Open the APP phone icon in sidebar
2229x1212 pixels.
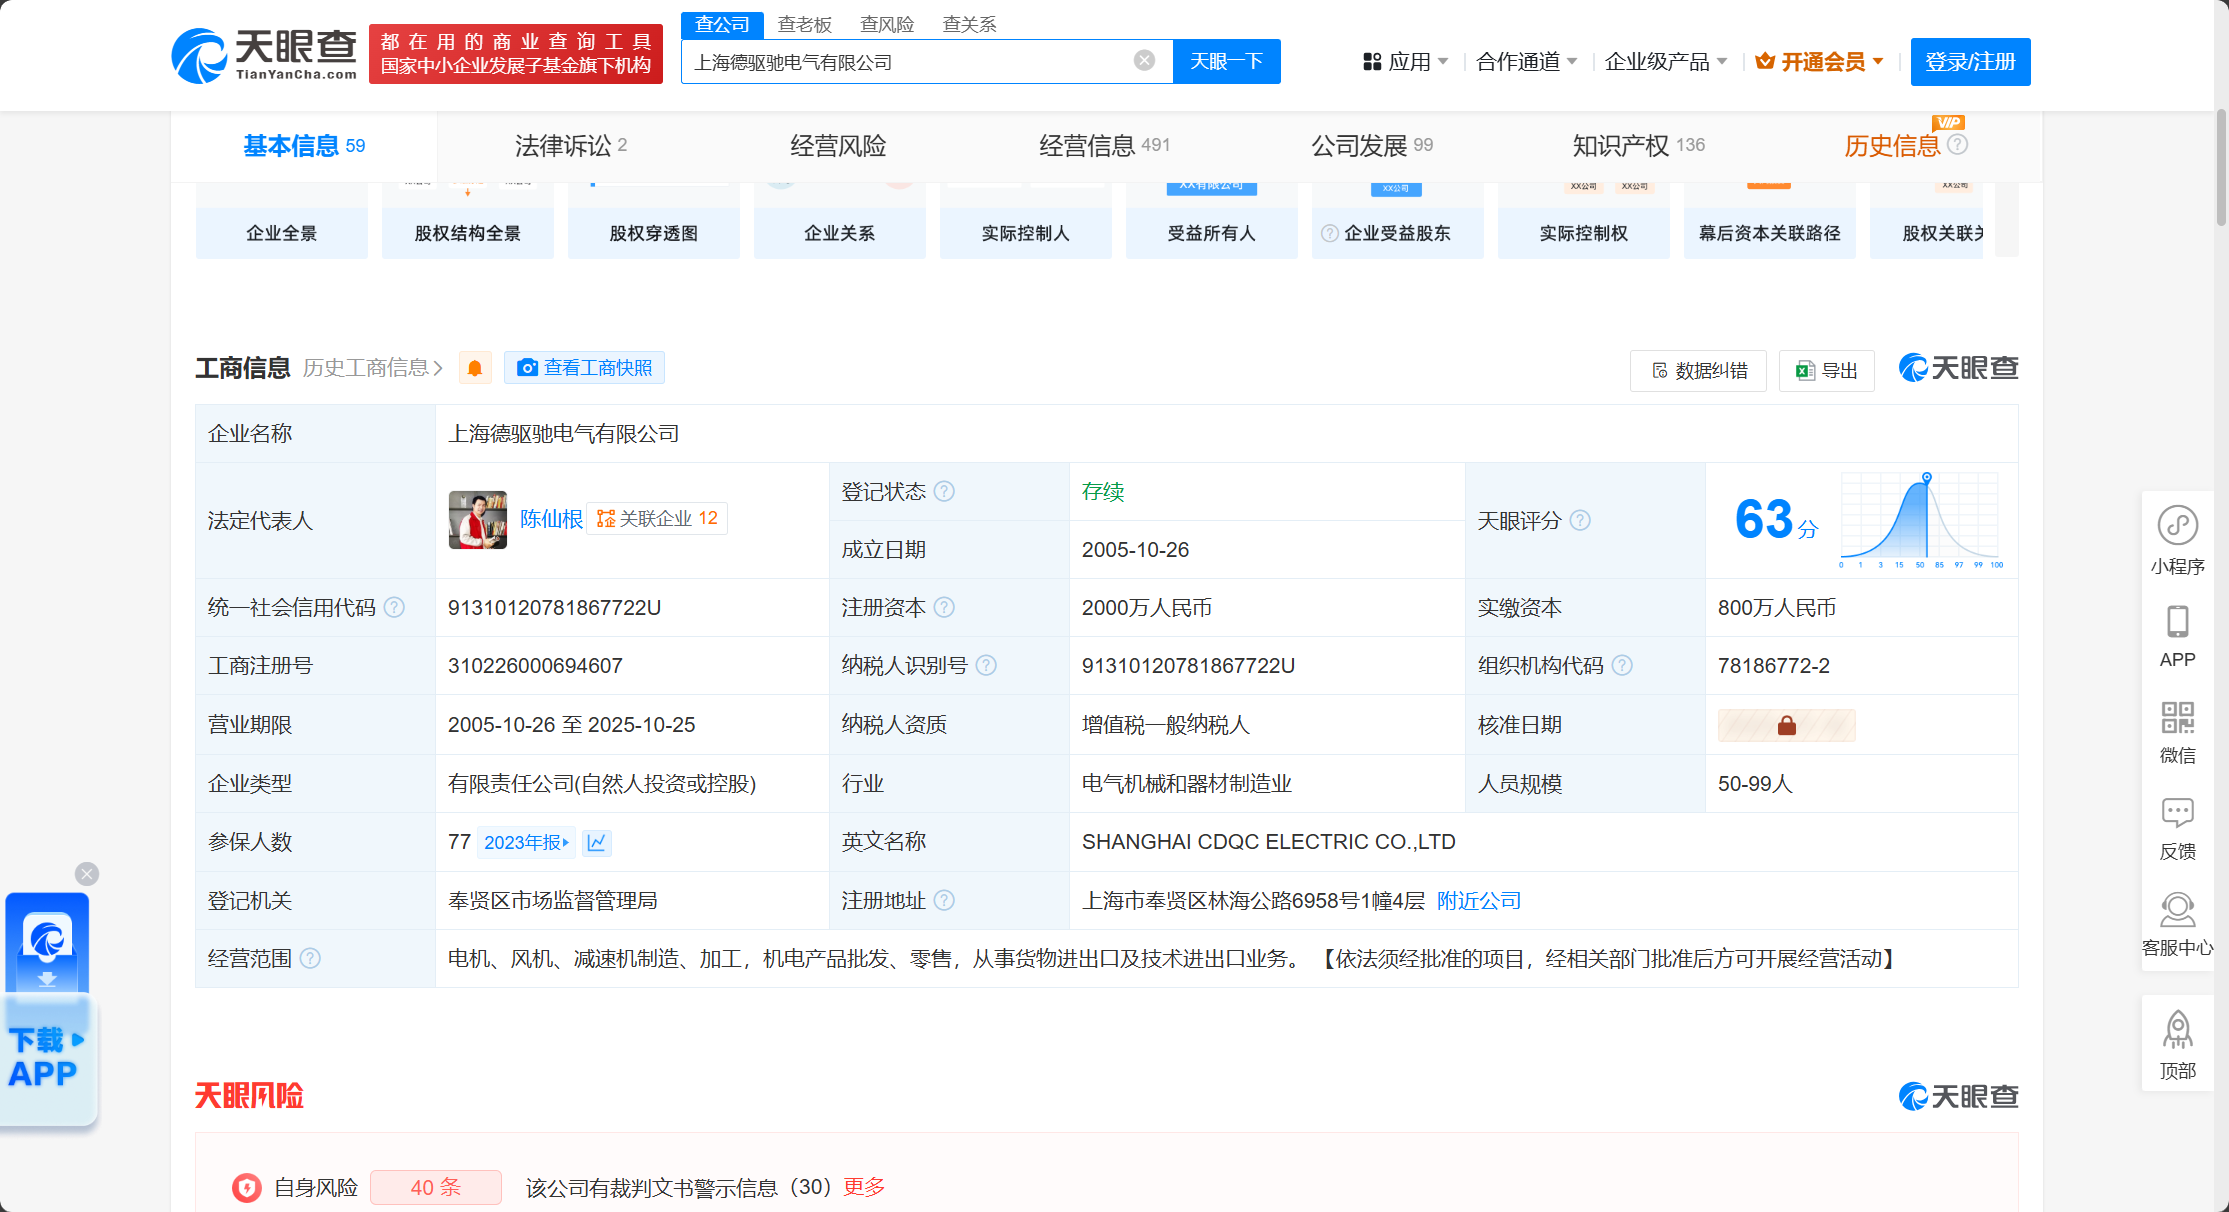[2177, 623]
